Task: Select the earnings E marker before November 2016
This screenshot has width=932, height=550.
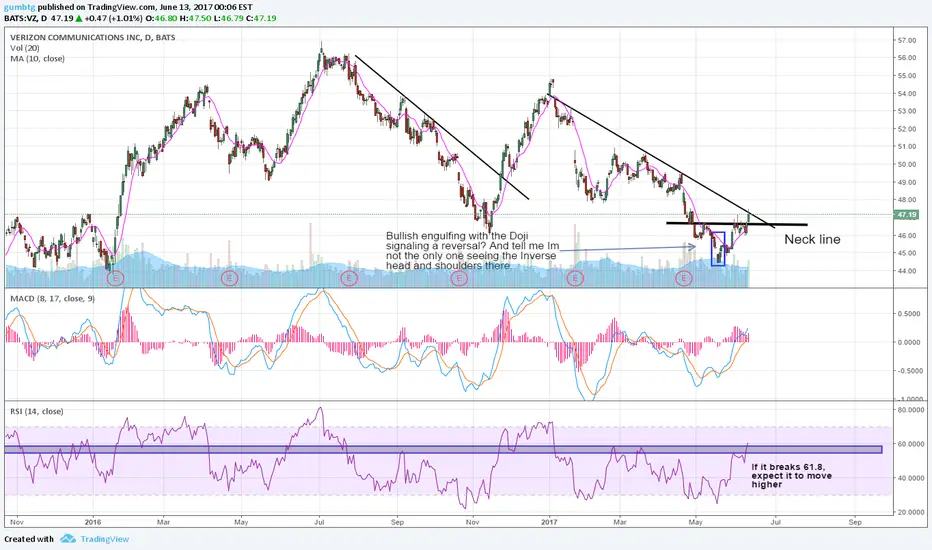Action: [x=459, y=278]
